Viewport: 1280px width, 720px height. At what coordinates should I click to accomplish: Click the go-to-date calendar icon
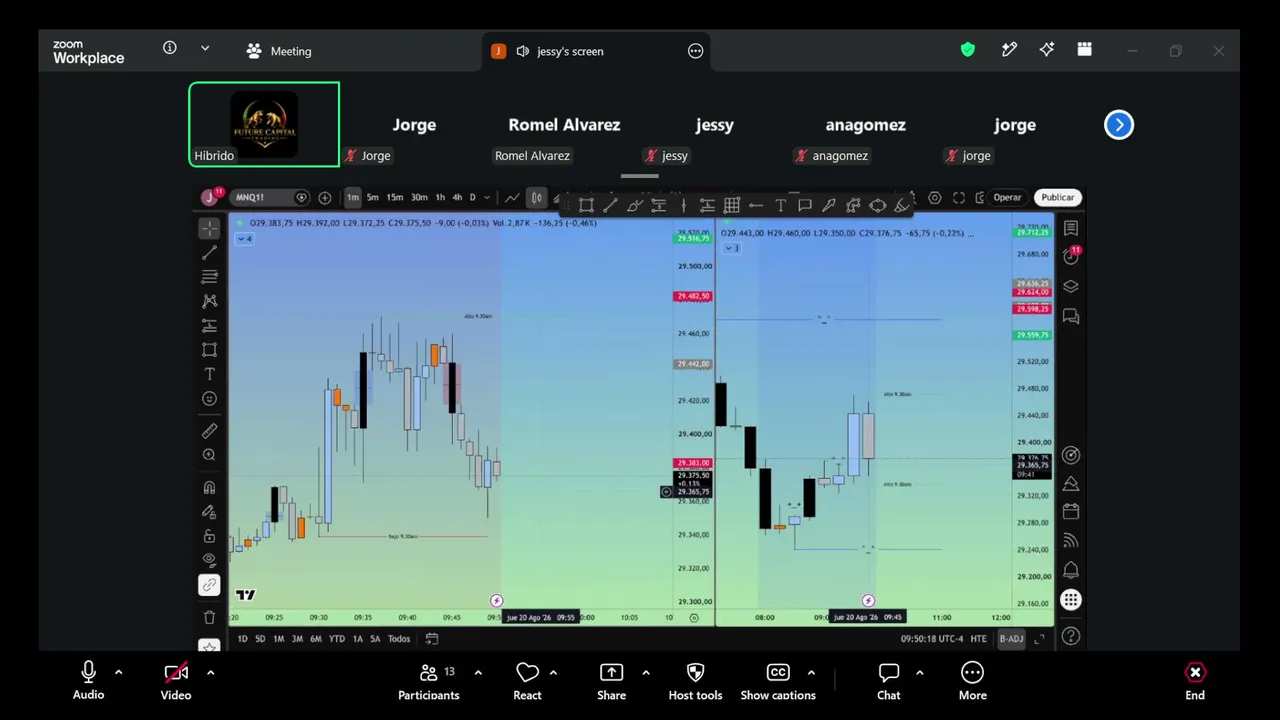(x=432, y=639)
